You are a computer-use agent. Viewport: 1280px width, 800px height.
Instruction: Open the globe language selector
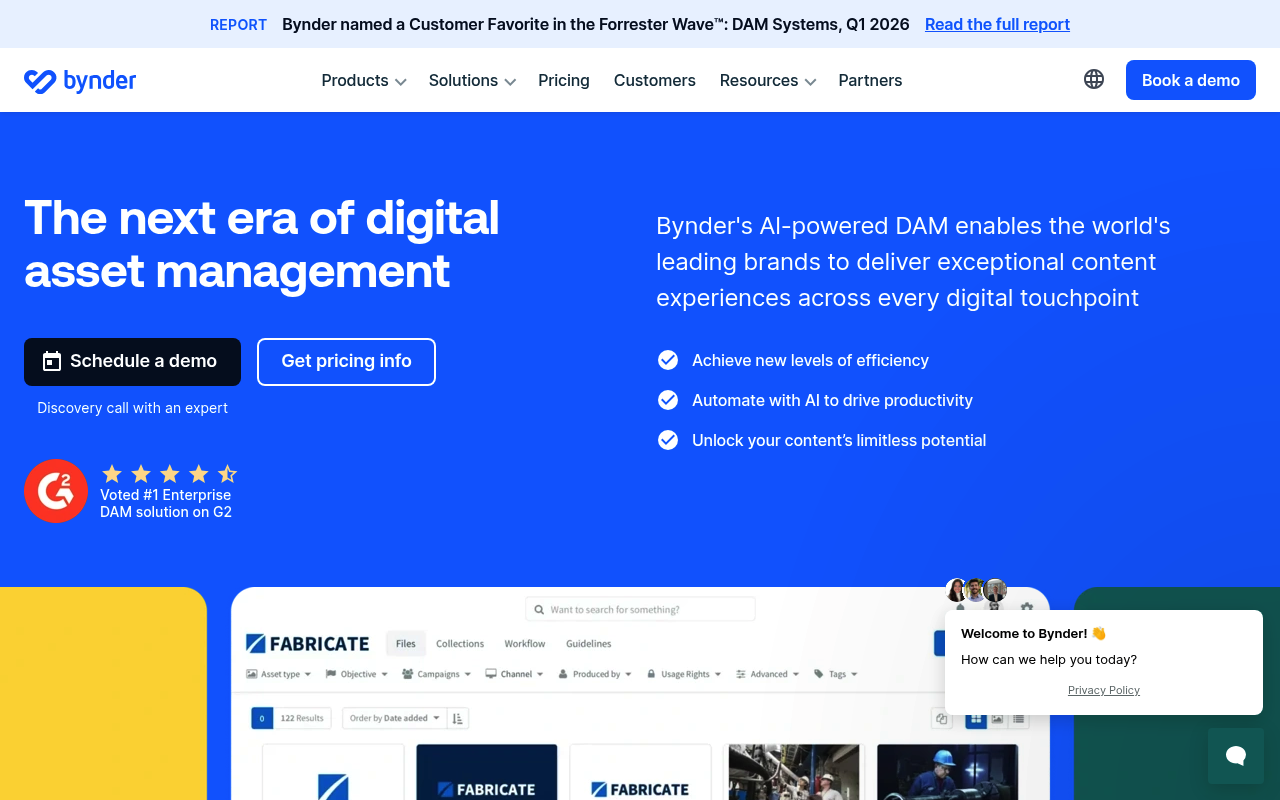(1094, 79)
